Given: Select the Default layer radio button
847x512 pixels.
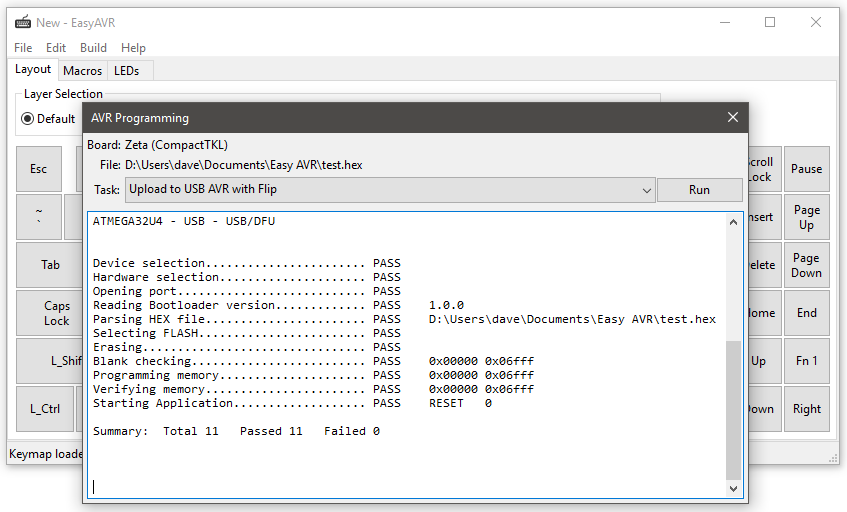Looking at the screenshot, I should pyautogui.click(x=27, y=118).
